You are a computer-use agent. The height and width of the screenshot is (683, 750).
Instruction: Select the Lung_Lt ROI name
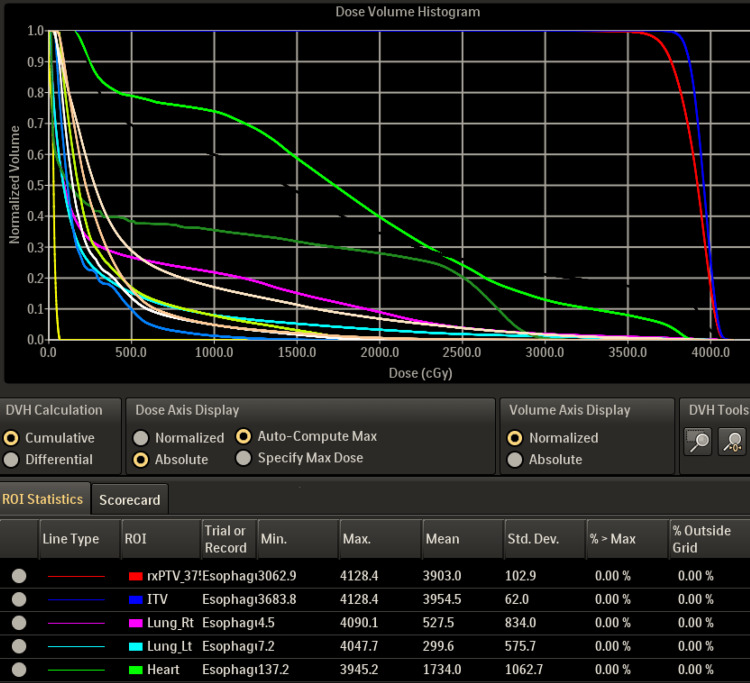(x=169, y=646)
